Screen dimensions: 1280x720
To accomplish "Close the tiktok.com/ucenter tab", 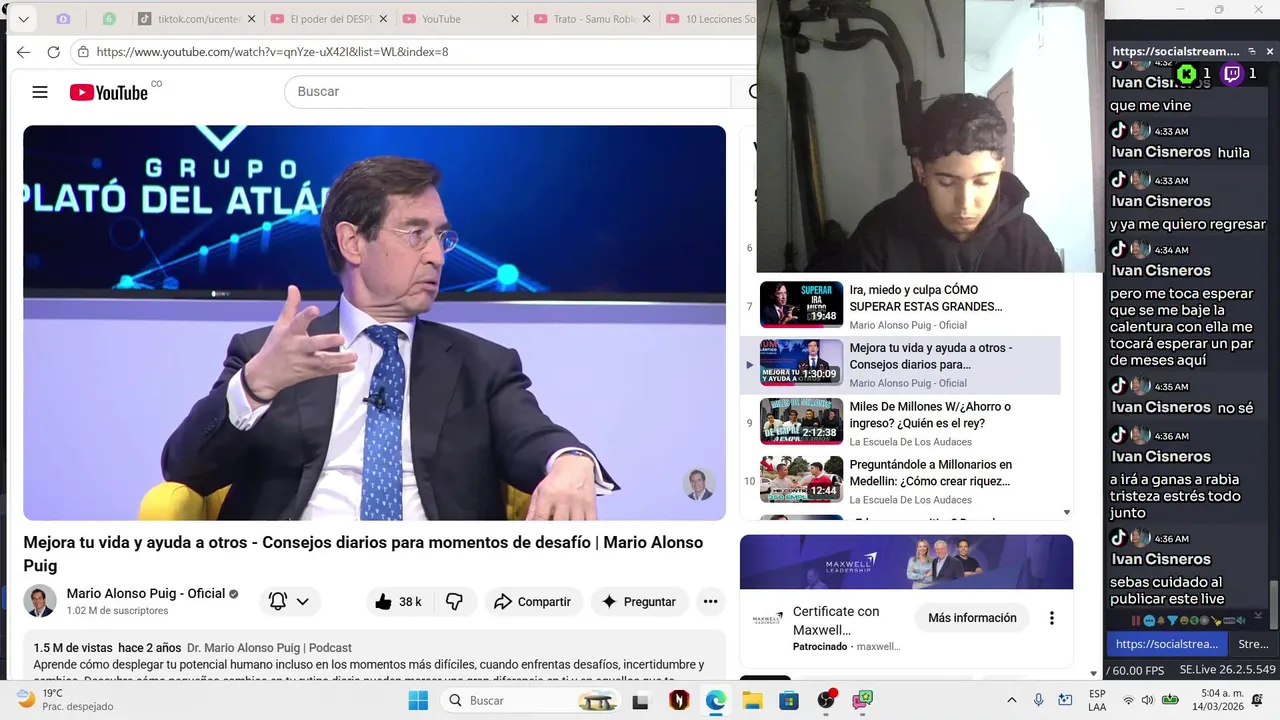I will click(x=251, y=19).
